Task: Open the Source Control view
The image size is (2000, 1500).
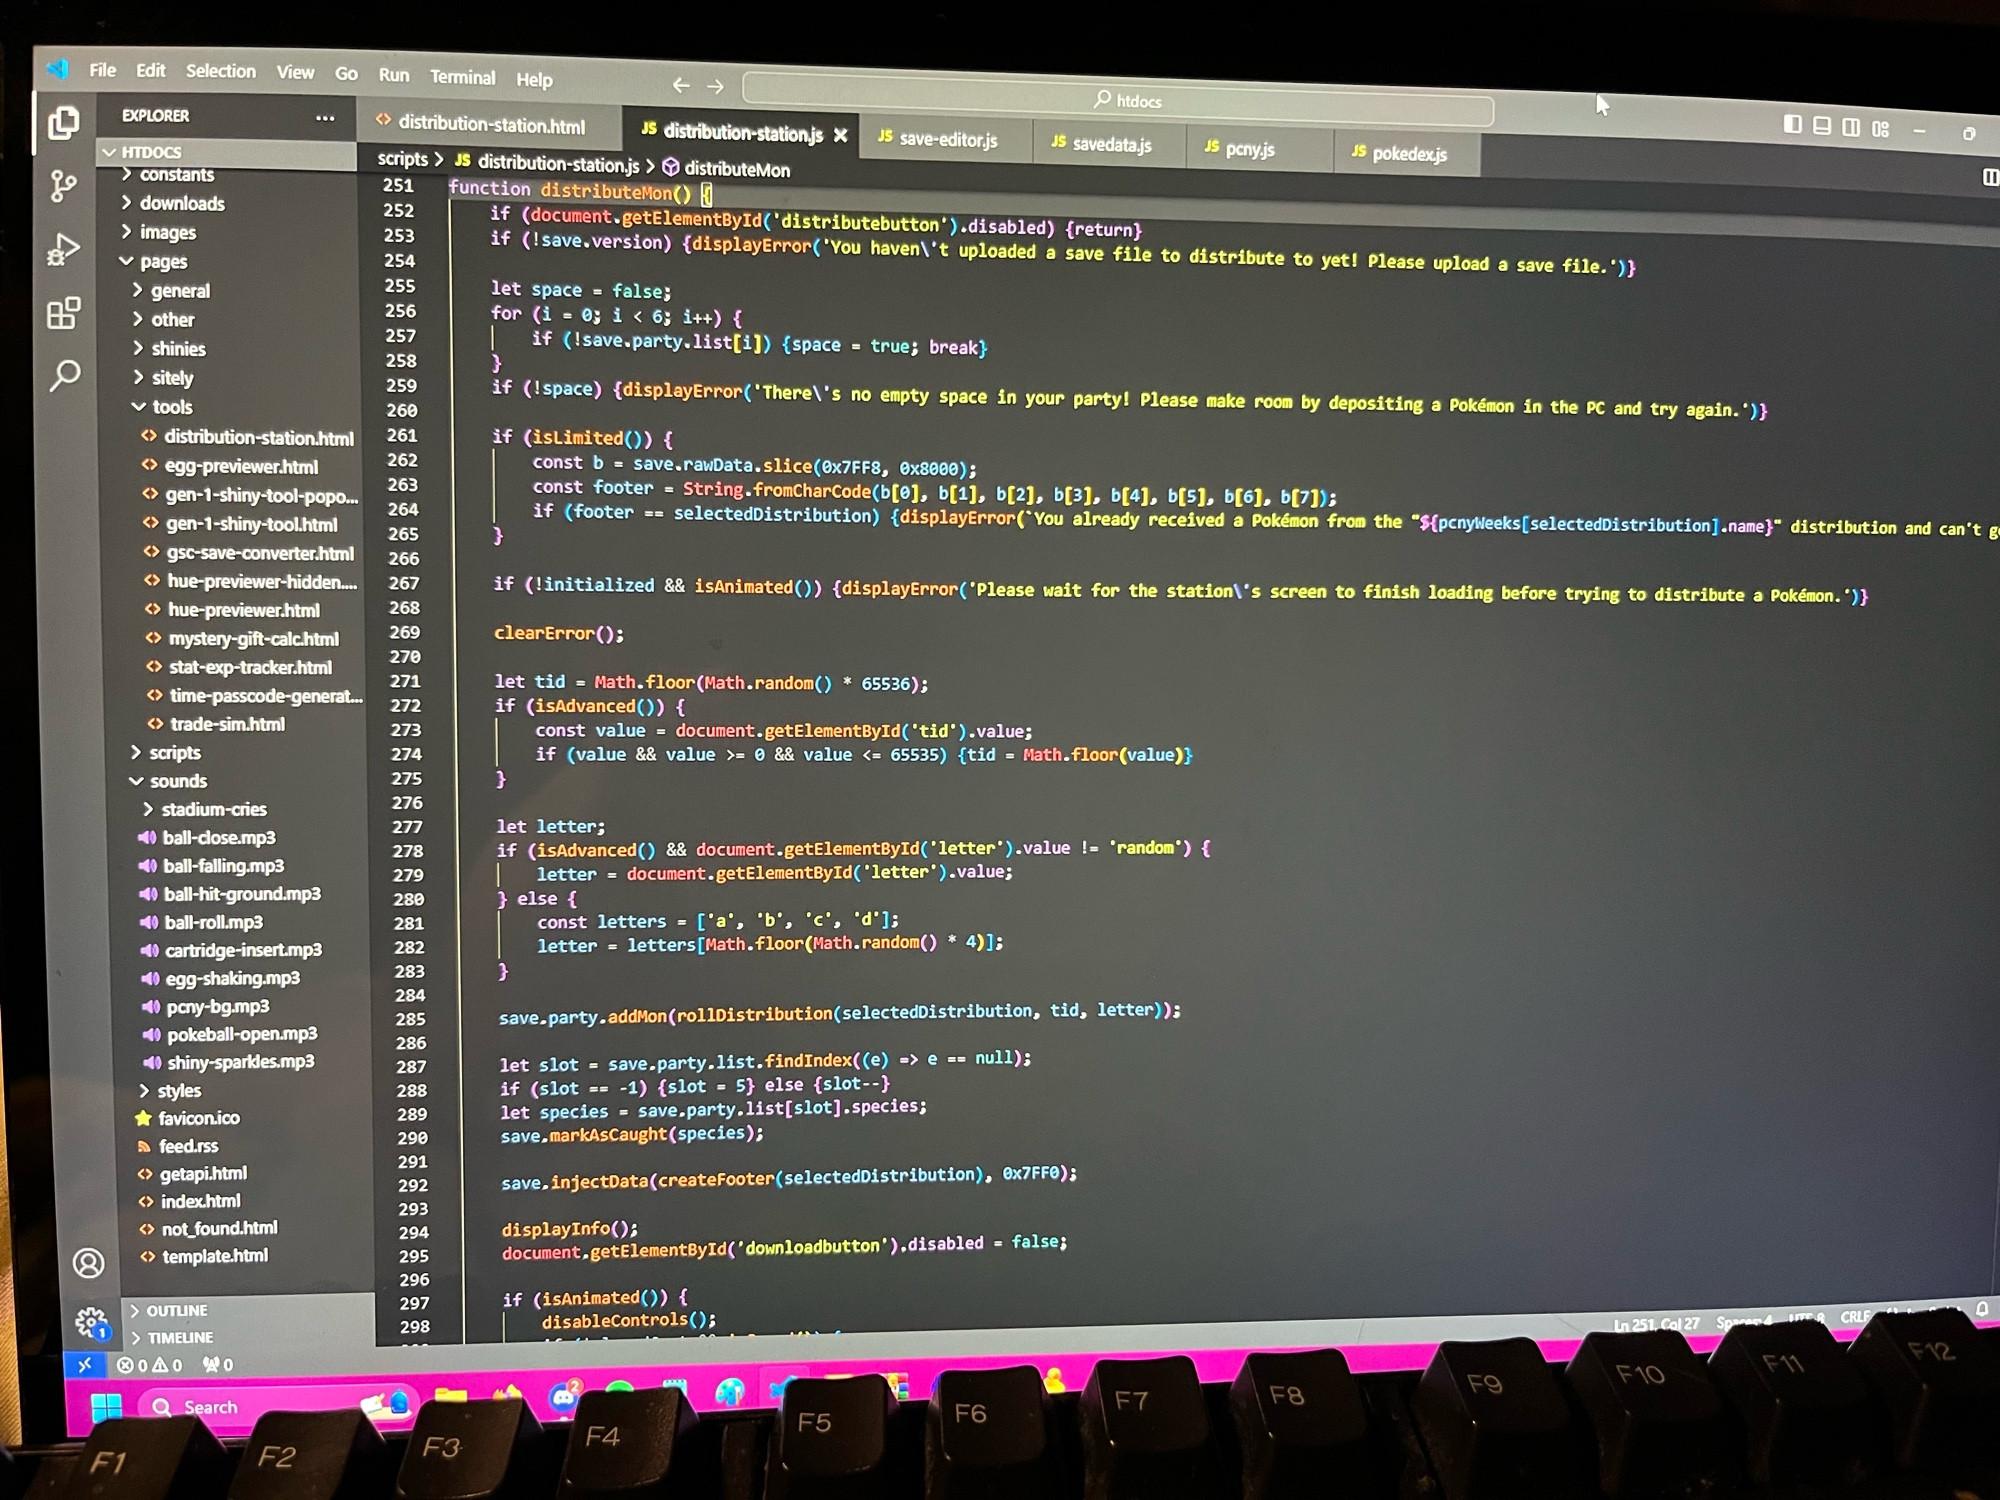Action: 63,186
